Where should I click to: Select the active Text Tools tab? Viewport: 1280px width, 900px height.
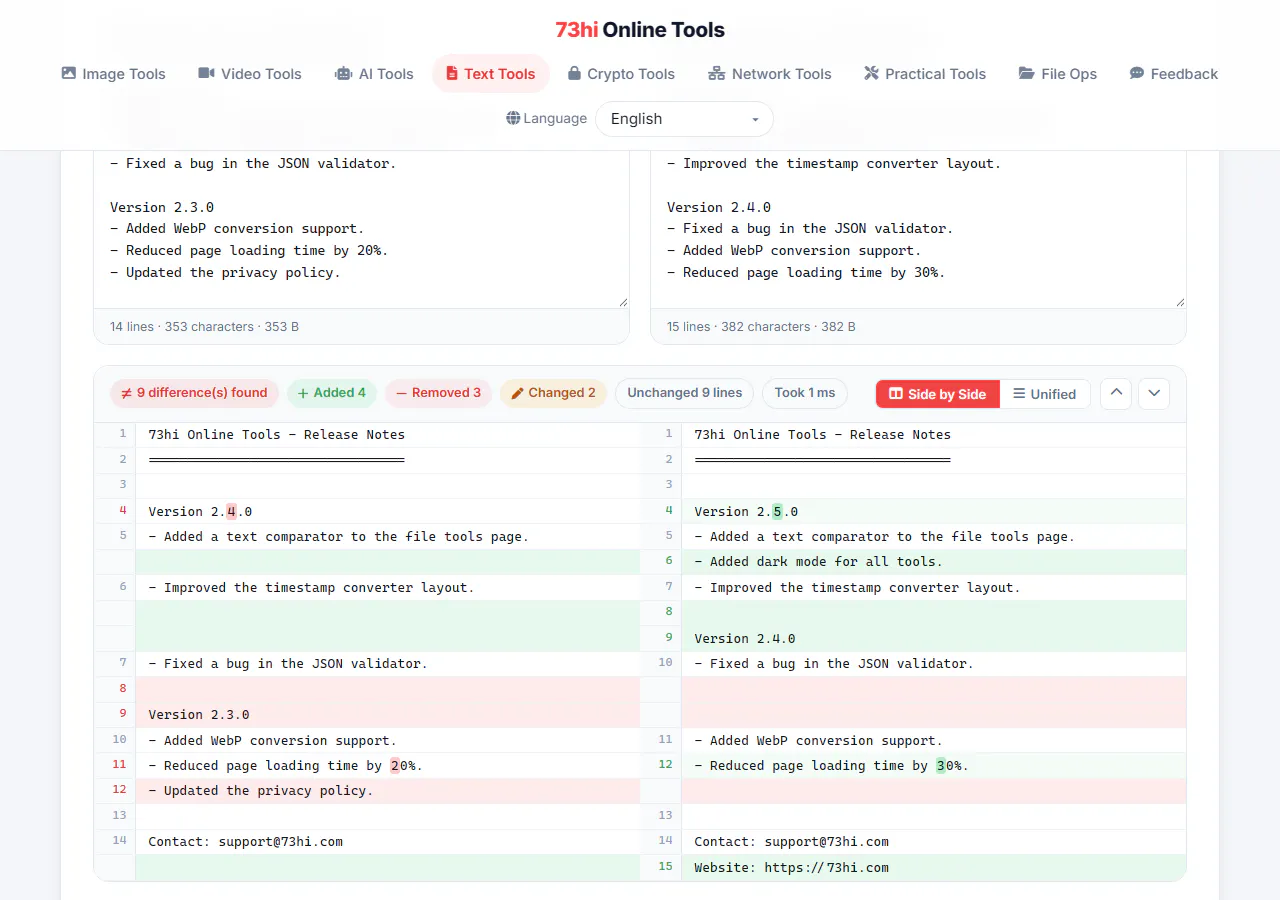tap(490, 74)
